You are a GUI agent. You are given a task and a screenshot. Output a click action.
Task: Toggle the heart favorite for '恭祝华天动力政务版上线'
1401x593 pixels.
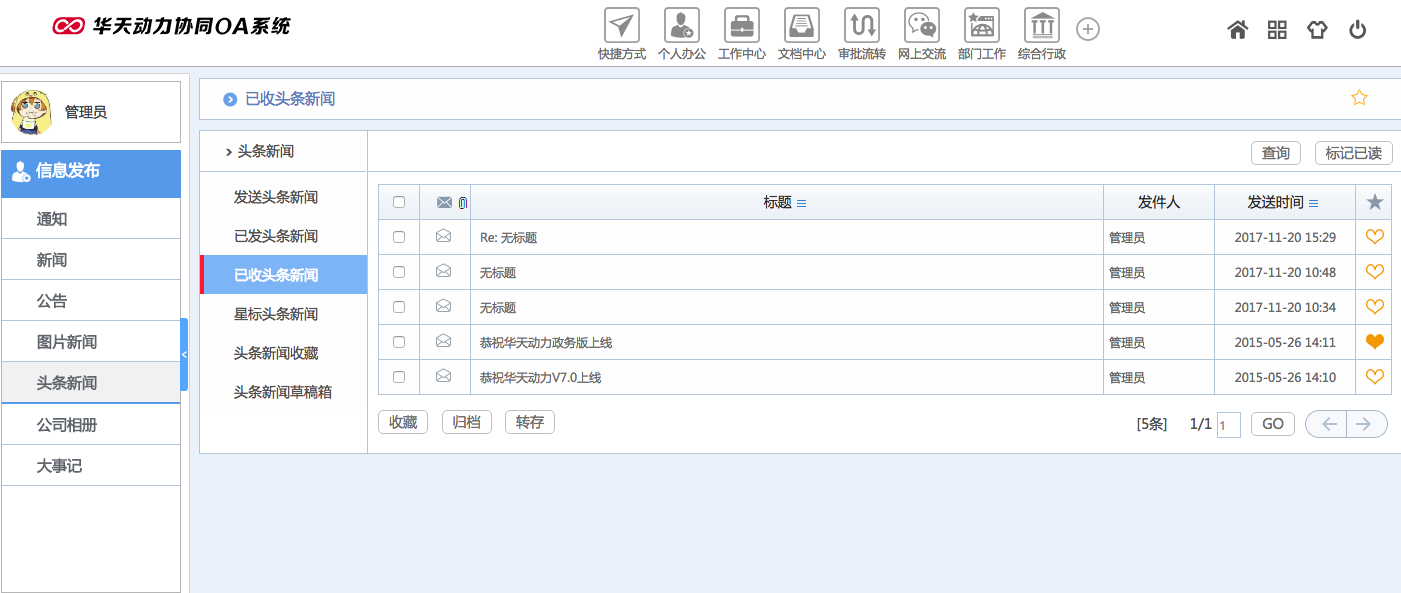coord(1374,341)
